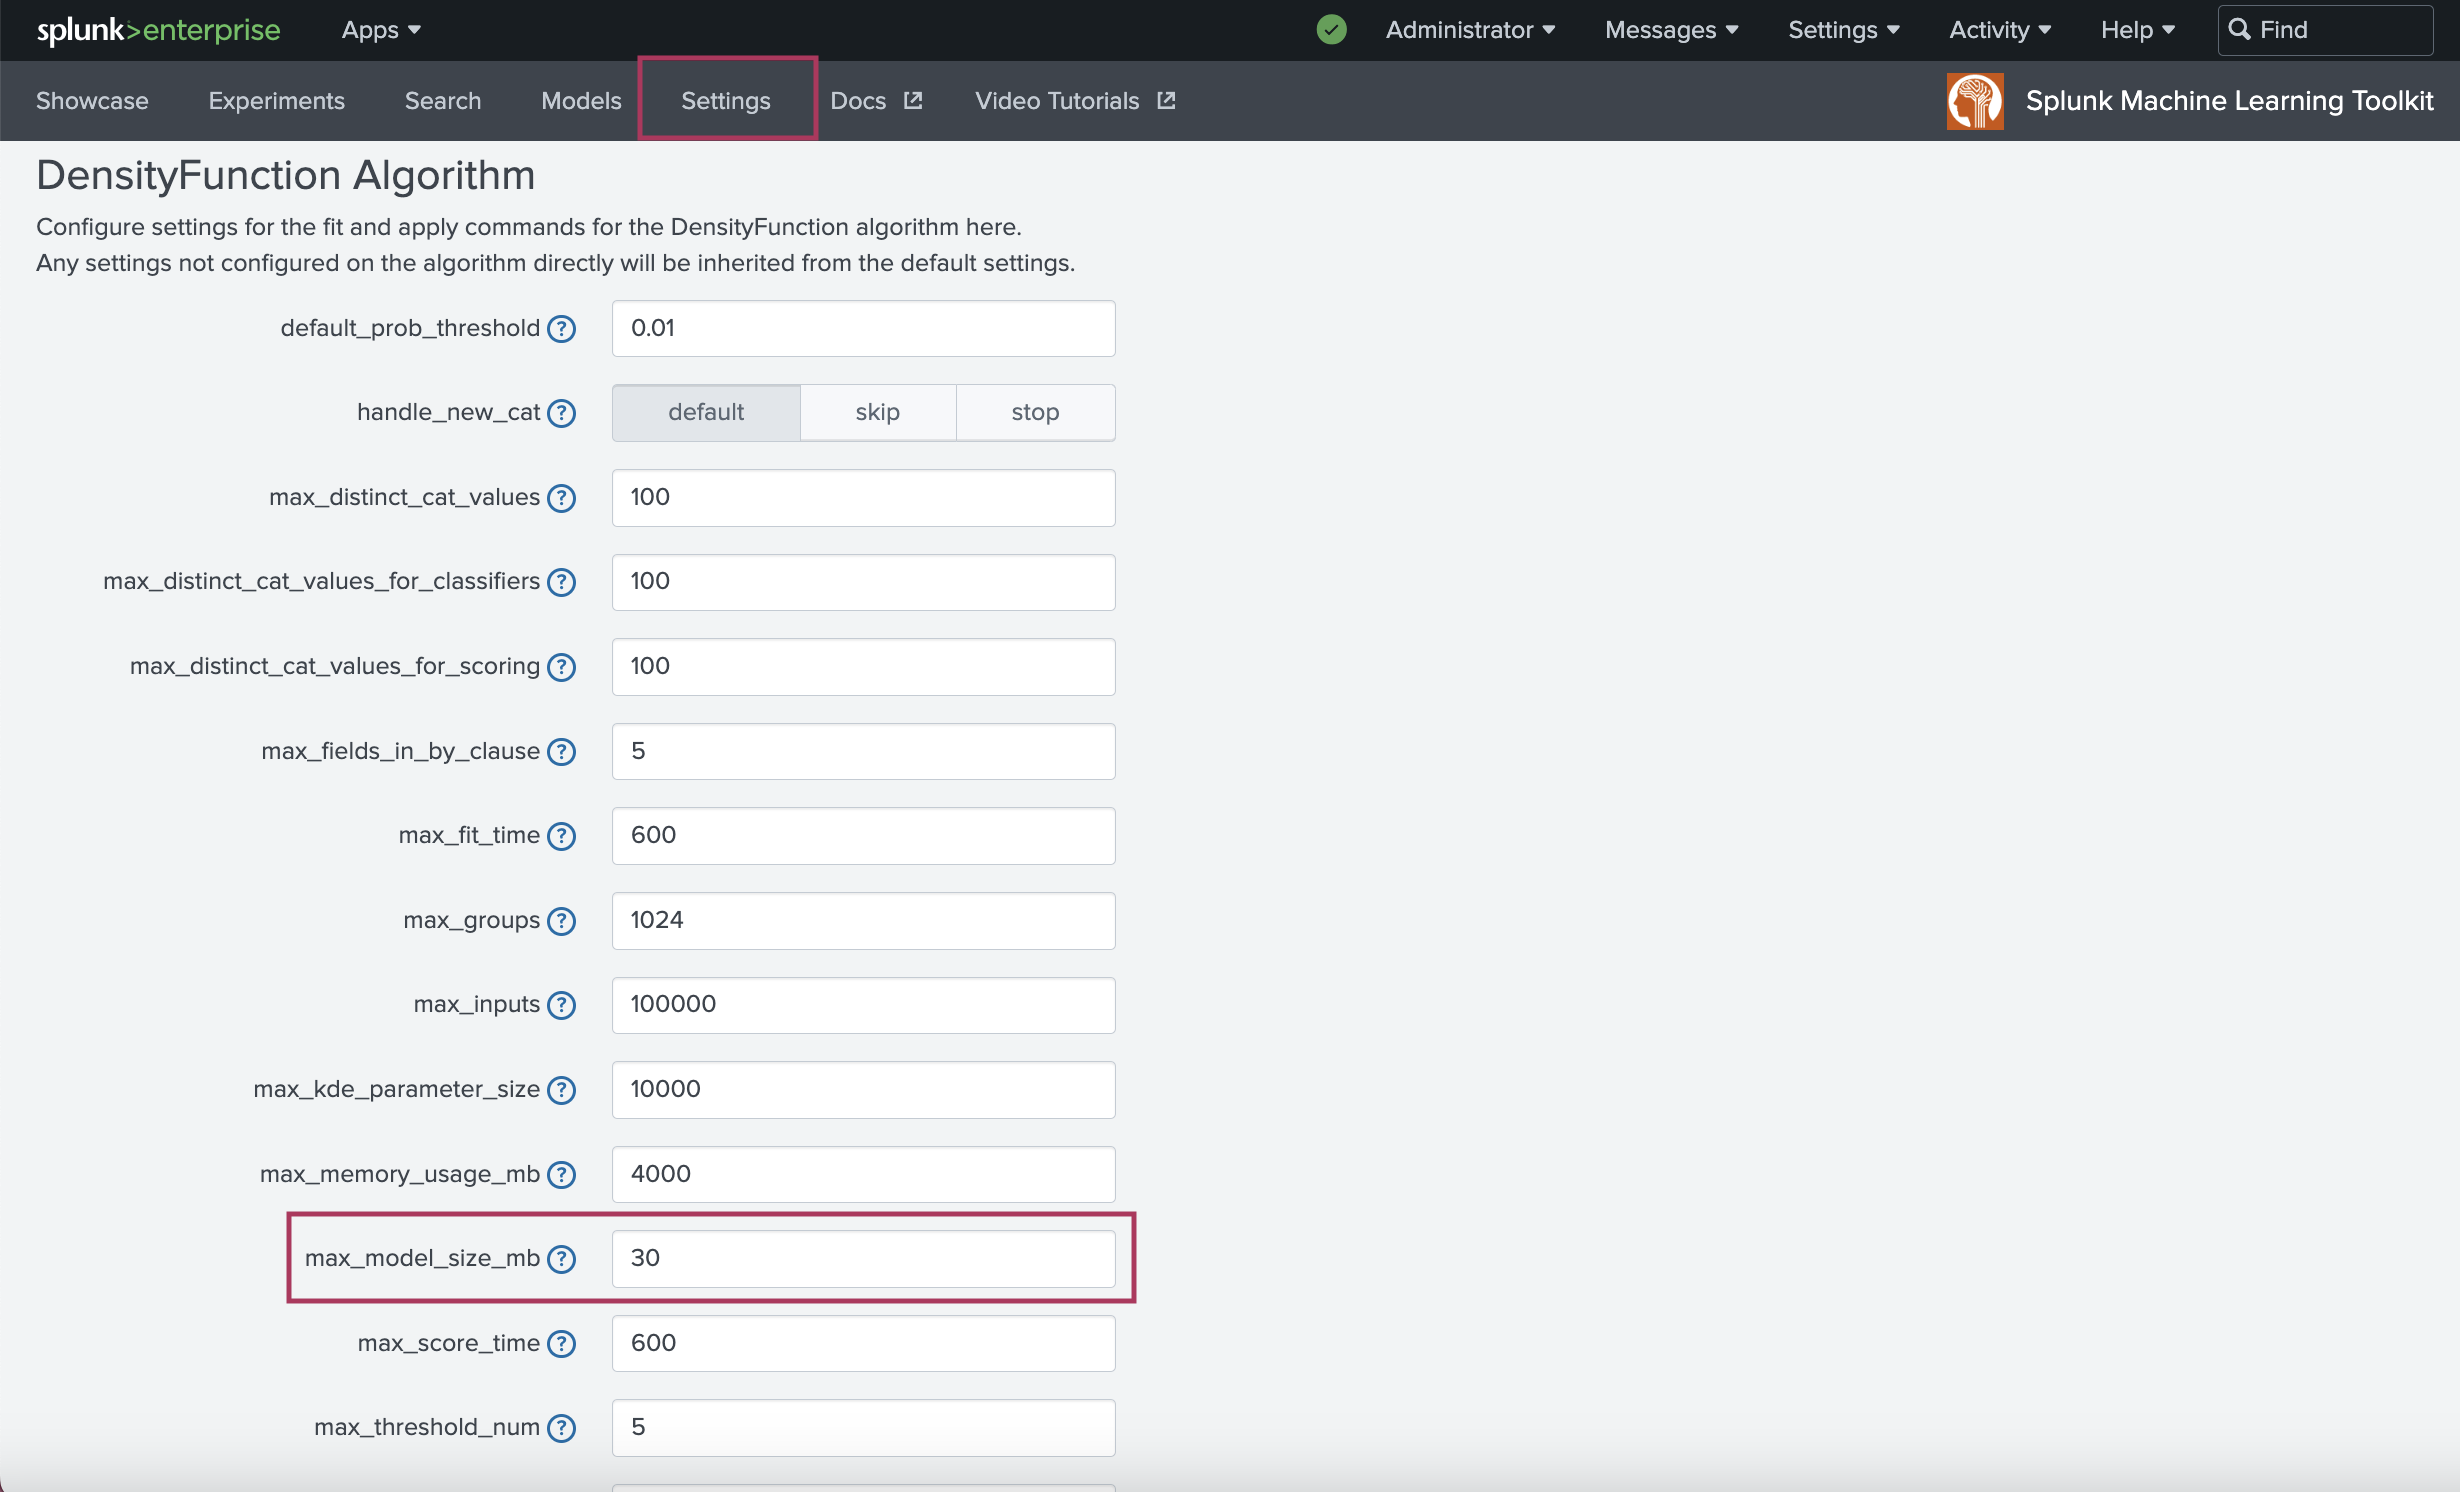This screenshot has width=2460, height=1492.
Task: Click the Find magnifier icon
Action: pyautogui.click(x=2240, y=30)
